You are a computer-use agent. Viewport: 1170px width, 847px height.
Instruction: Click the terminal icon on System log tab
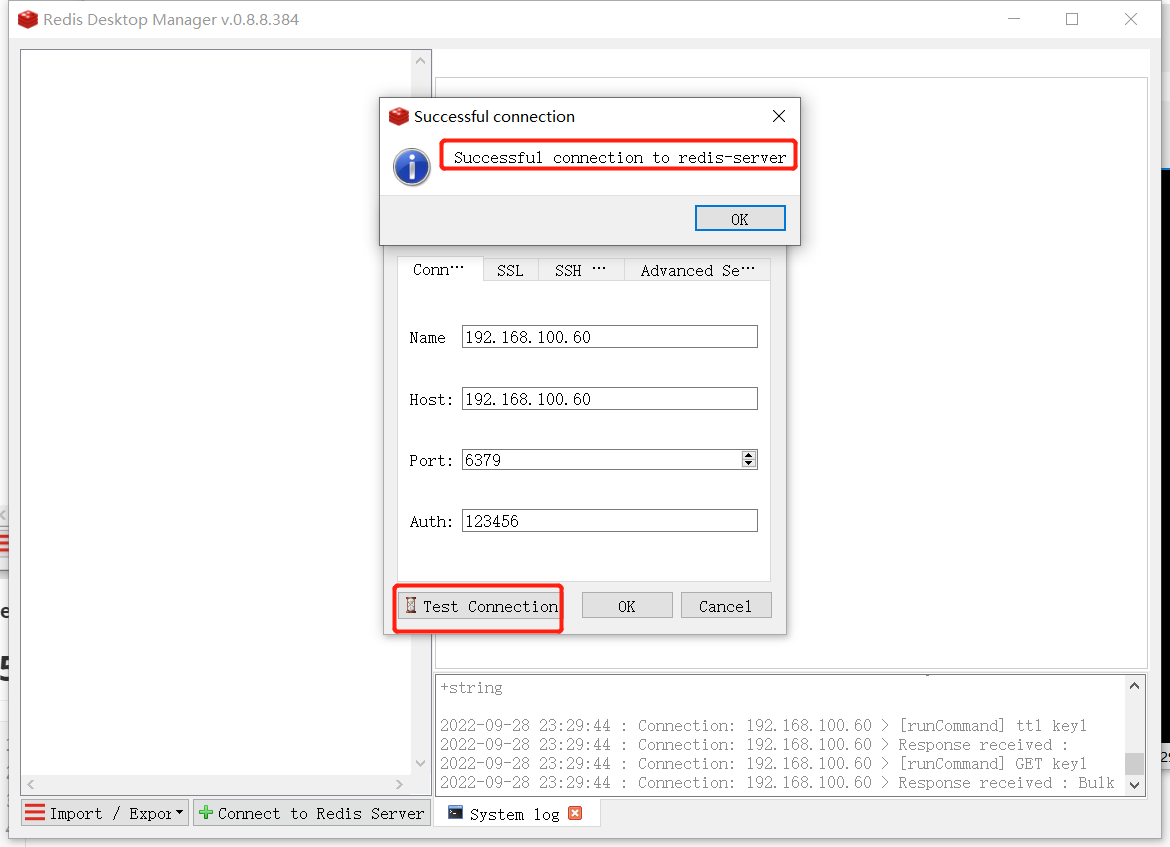(455, 813)
